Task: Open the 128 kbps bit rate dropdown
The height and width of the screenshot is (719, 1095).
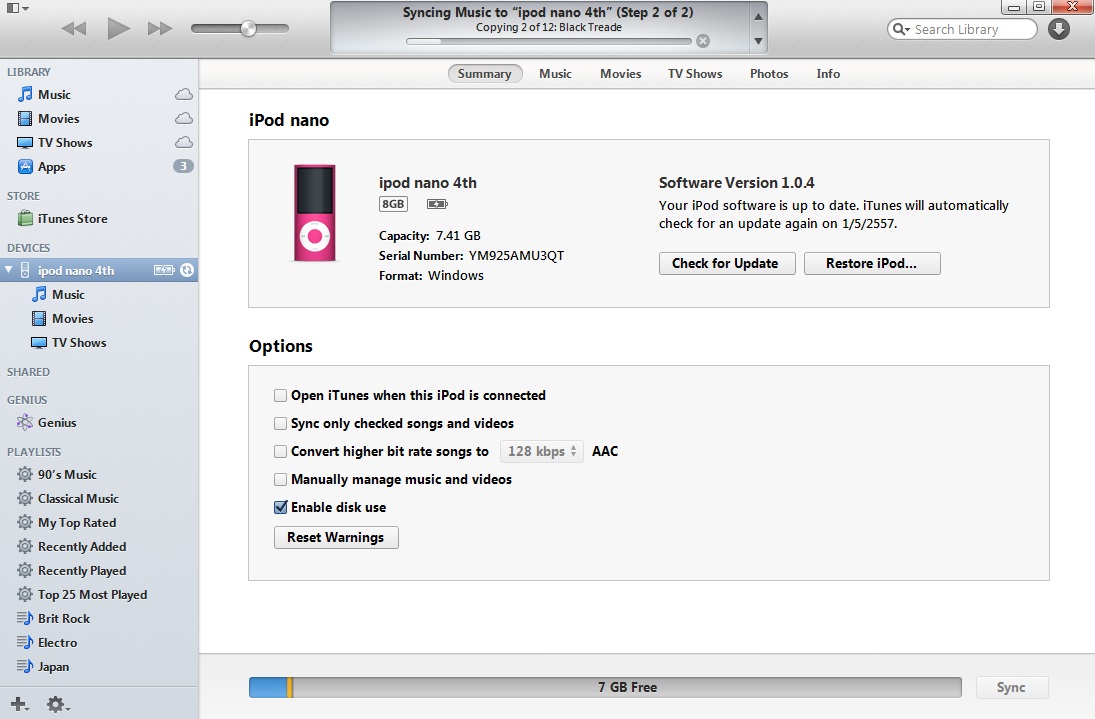Action: (542, 452)
